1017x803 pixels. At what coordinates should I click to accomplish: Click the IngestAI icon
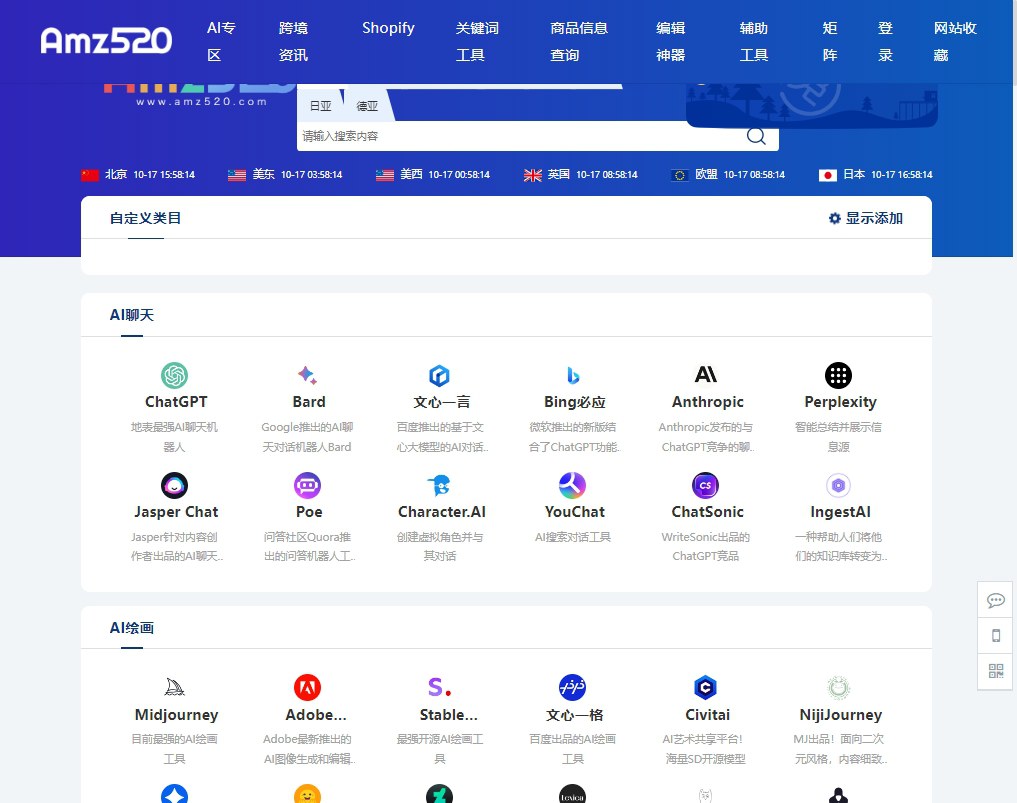pos(838,485)
